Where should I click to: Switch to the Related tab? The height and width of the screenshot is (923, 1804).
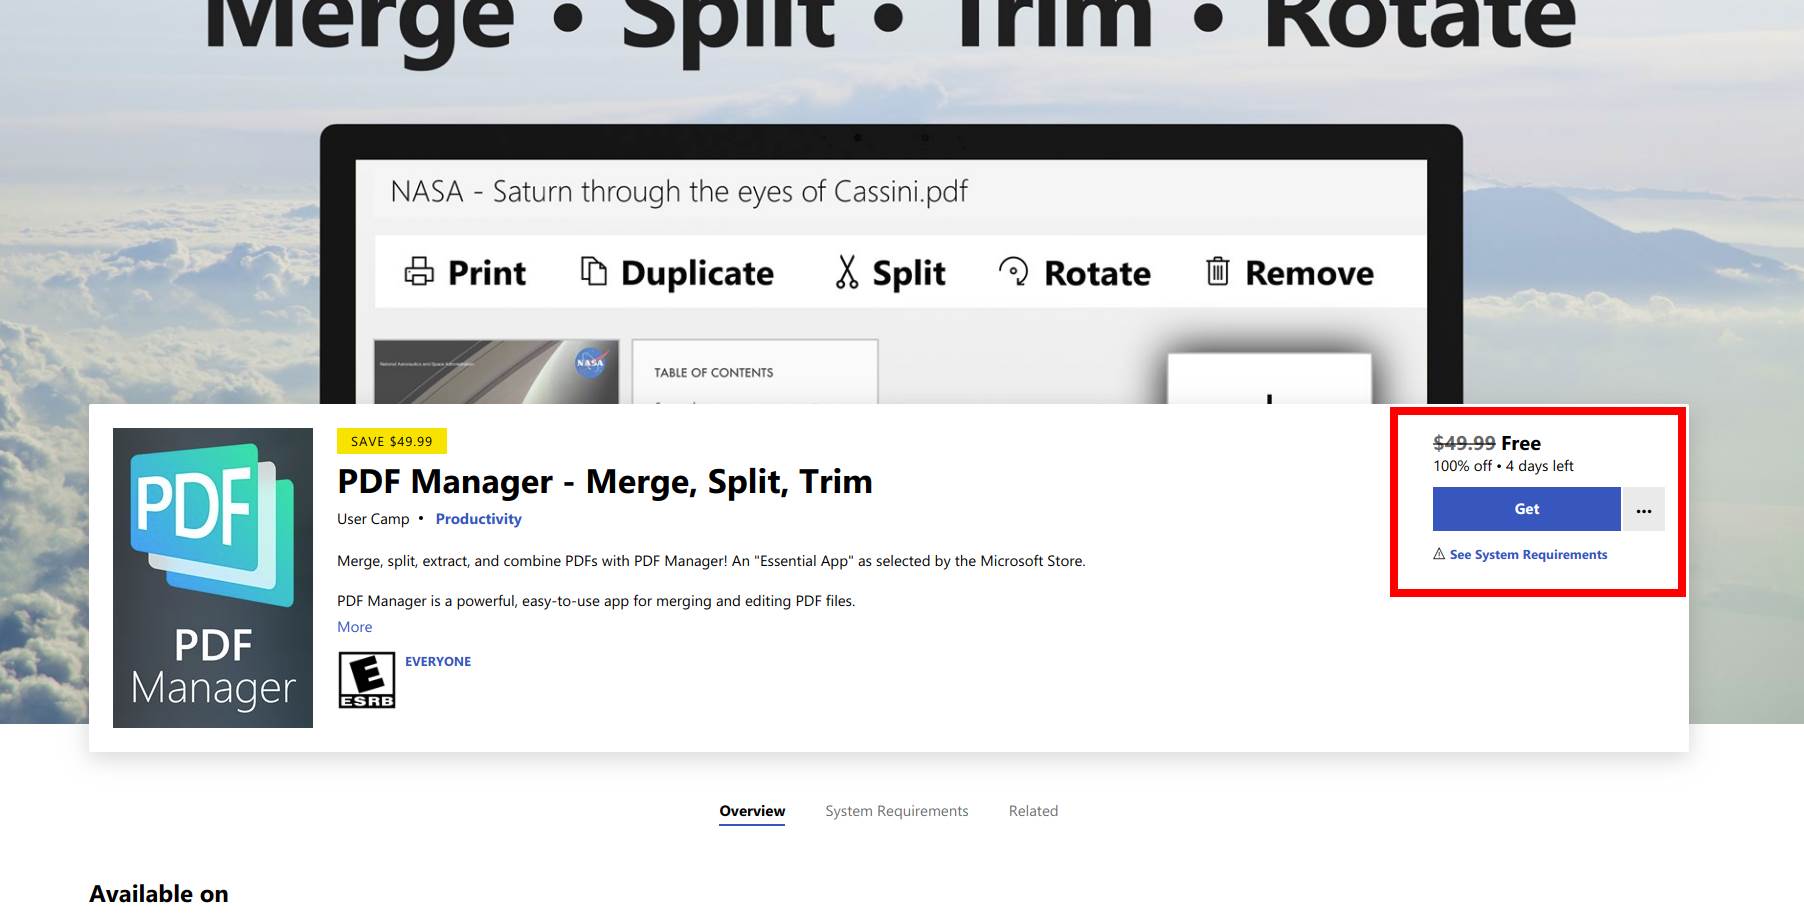(x=1033, y=811)
